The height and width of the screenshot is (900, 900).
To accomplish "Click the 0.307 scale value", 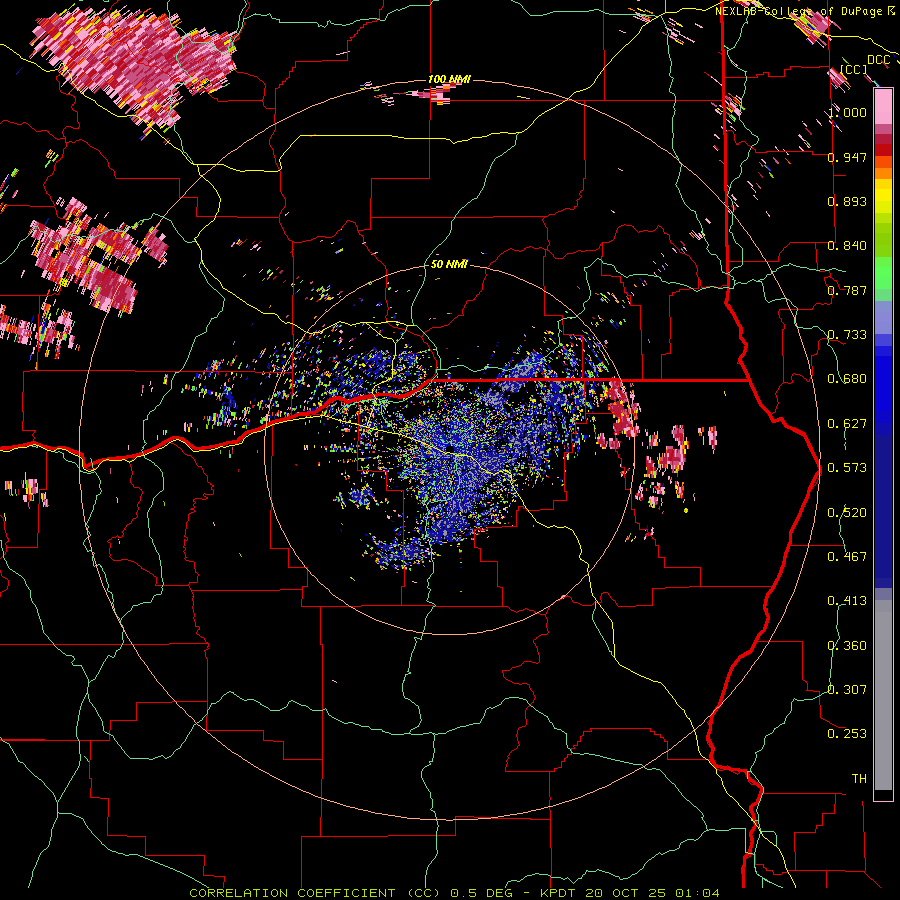I will pos(847,689).
